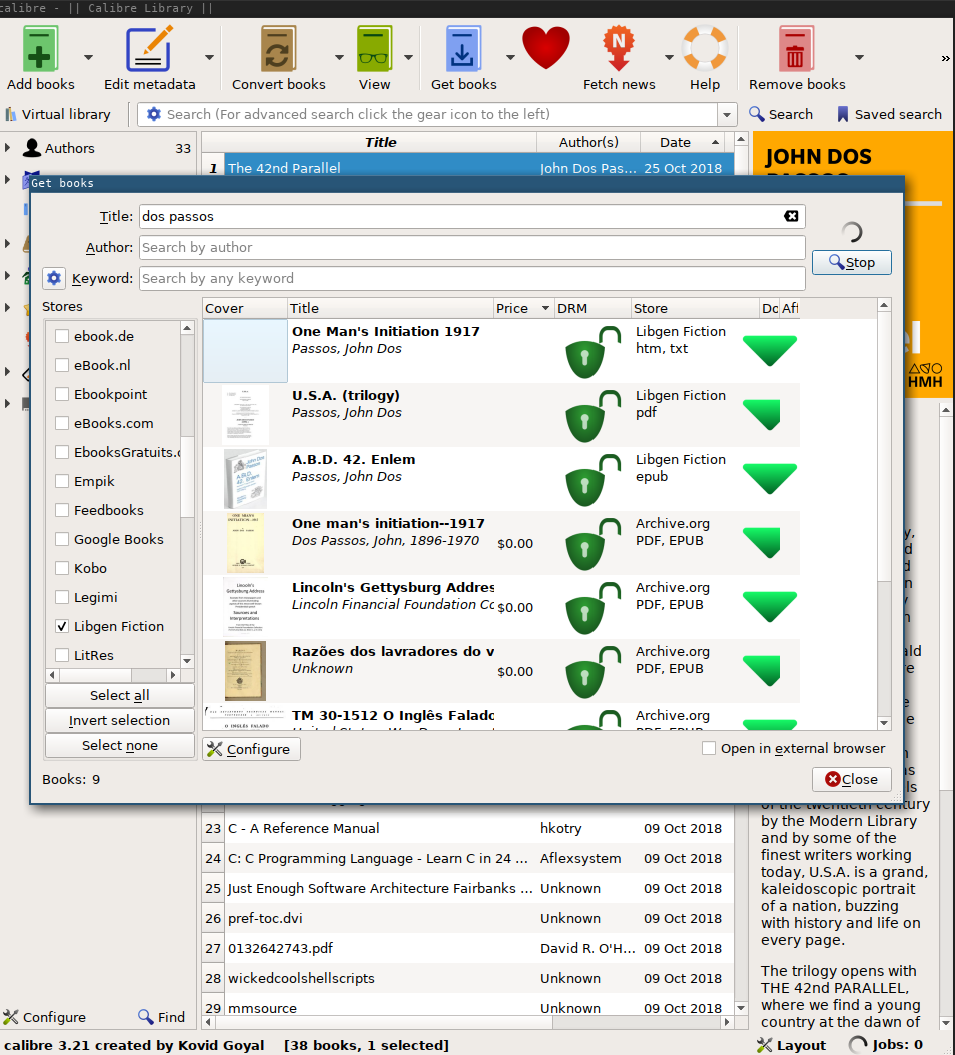
Task: Sort library by Date column
Action: point(684,142)
